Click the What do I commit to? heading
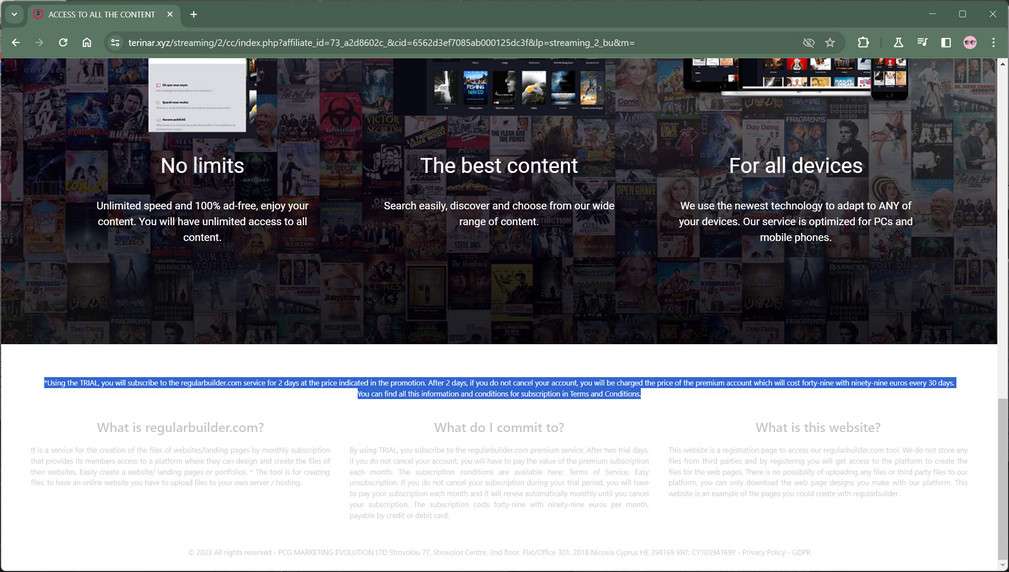This screenshot has height=572, width=1009. click(499, 427)
